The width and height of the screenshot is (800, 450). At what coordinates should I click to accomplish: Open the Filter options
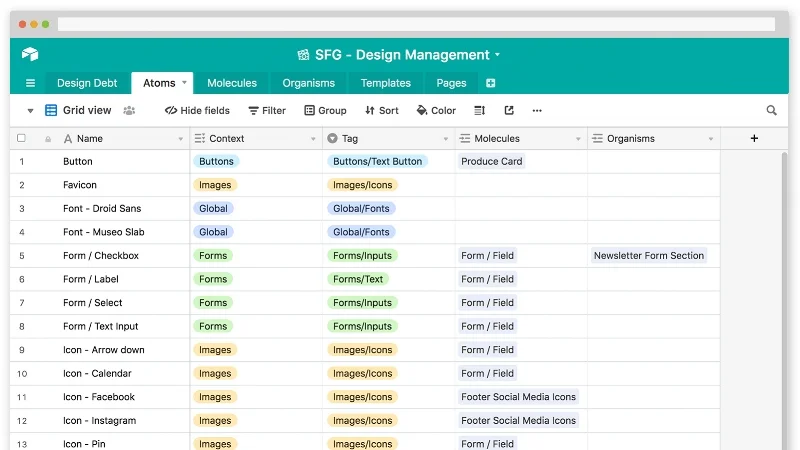[x=267, y=110]
